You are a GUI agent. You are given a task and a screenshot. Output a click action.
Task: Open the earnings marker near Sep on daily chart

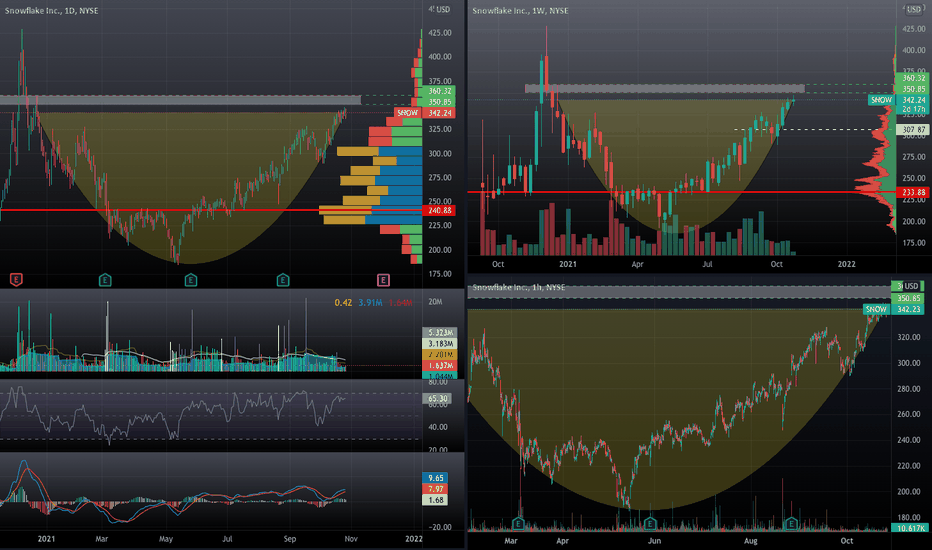pyautogui.click(x=283, y=279)
